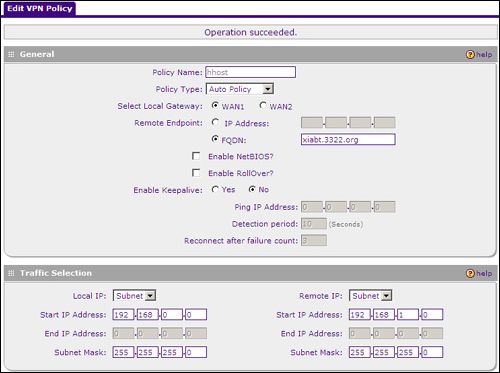Open the Policy Type dropdown
The width and height of the screenshot is (500, 373).
pyautogui.click(x=240, y=89)
